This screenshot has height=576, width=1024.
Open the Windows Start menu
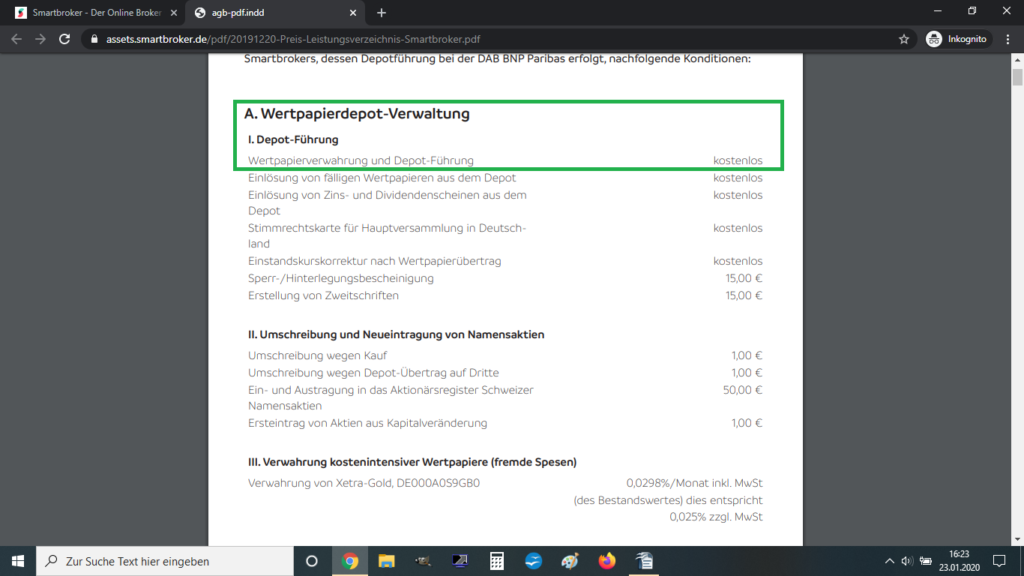coord(18,561)
